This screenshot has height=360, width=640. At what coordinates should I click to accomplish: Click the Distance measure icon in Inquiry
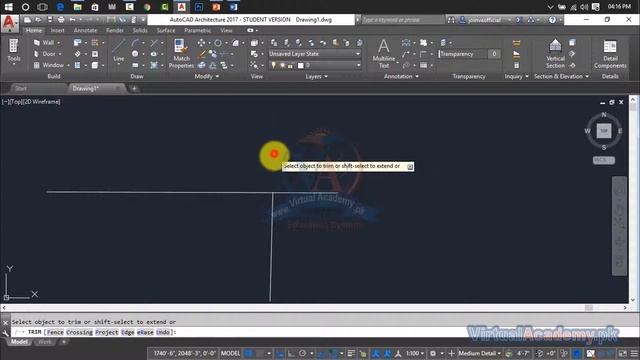[516, 43]
